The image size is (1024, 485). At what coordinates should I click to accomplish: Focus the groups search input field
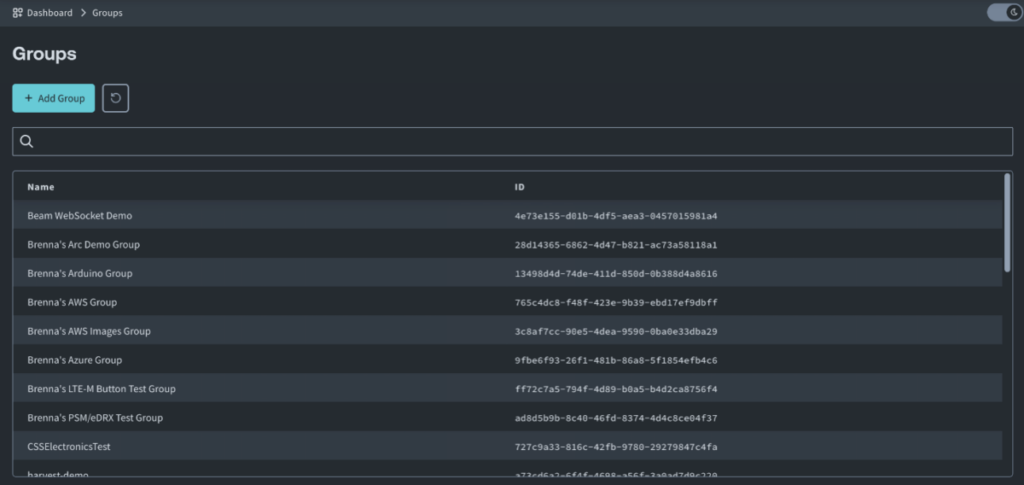tap(520, 142)
